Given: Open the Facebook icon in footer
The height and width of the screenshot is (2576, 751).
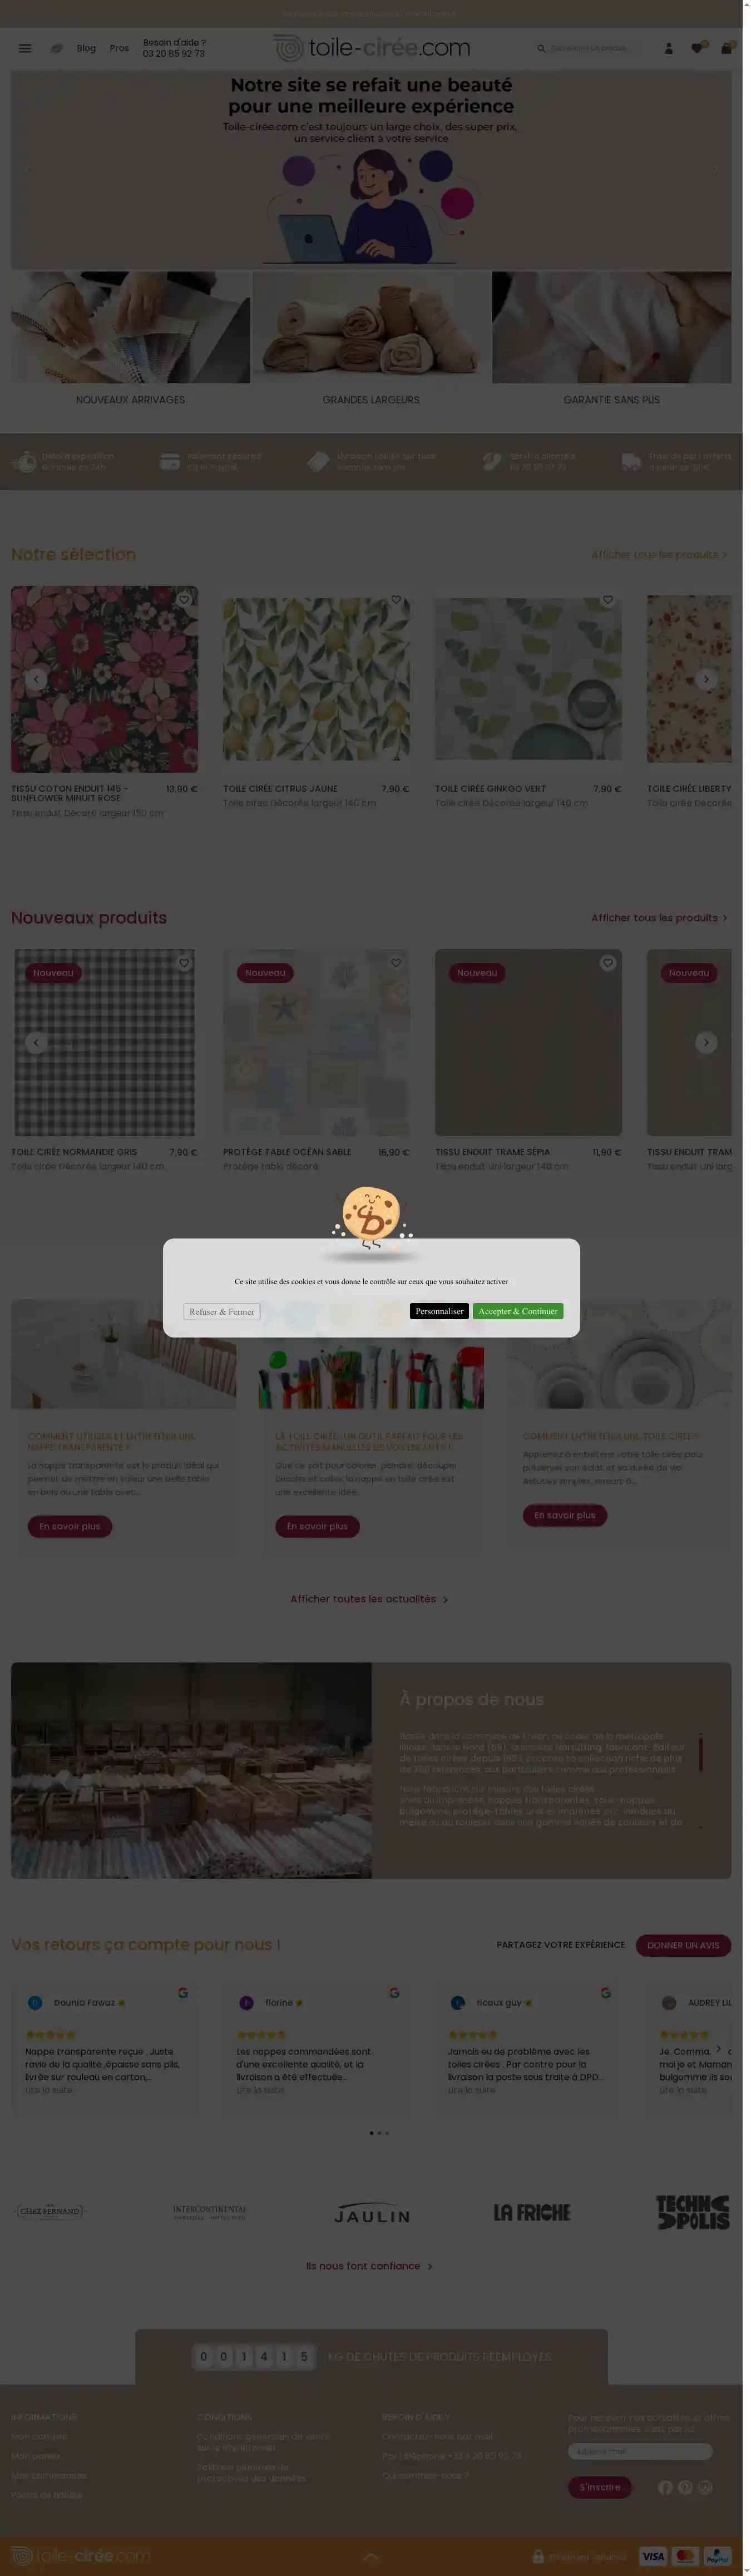Looking at the screenshot, I should click(665, 2487).
